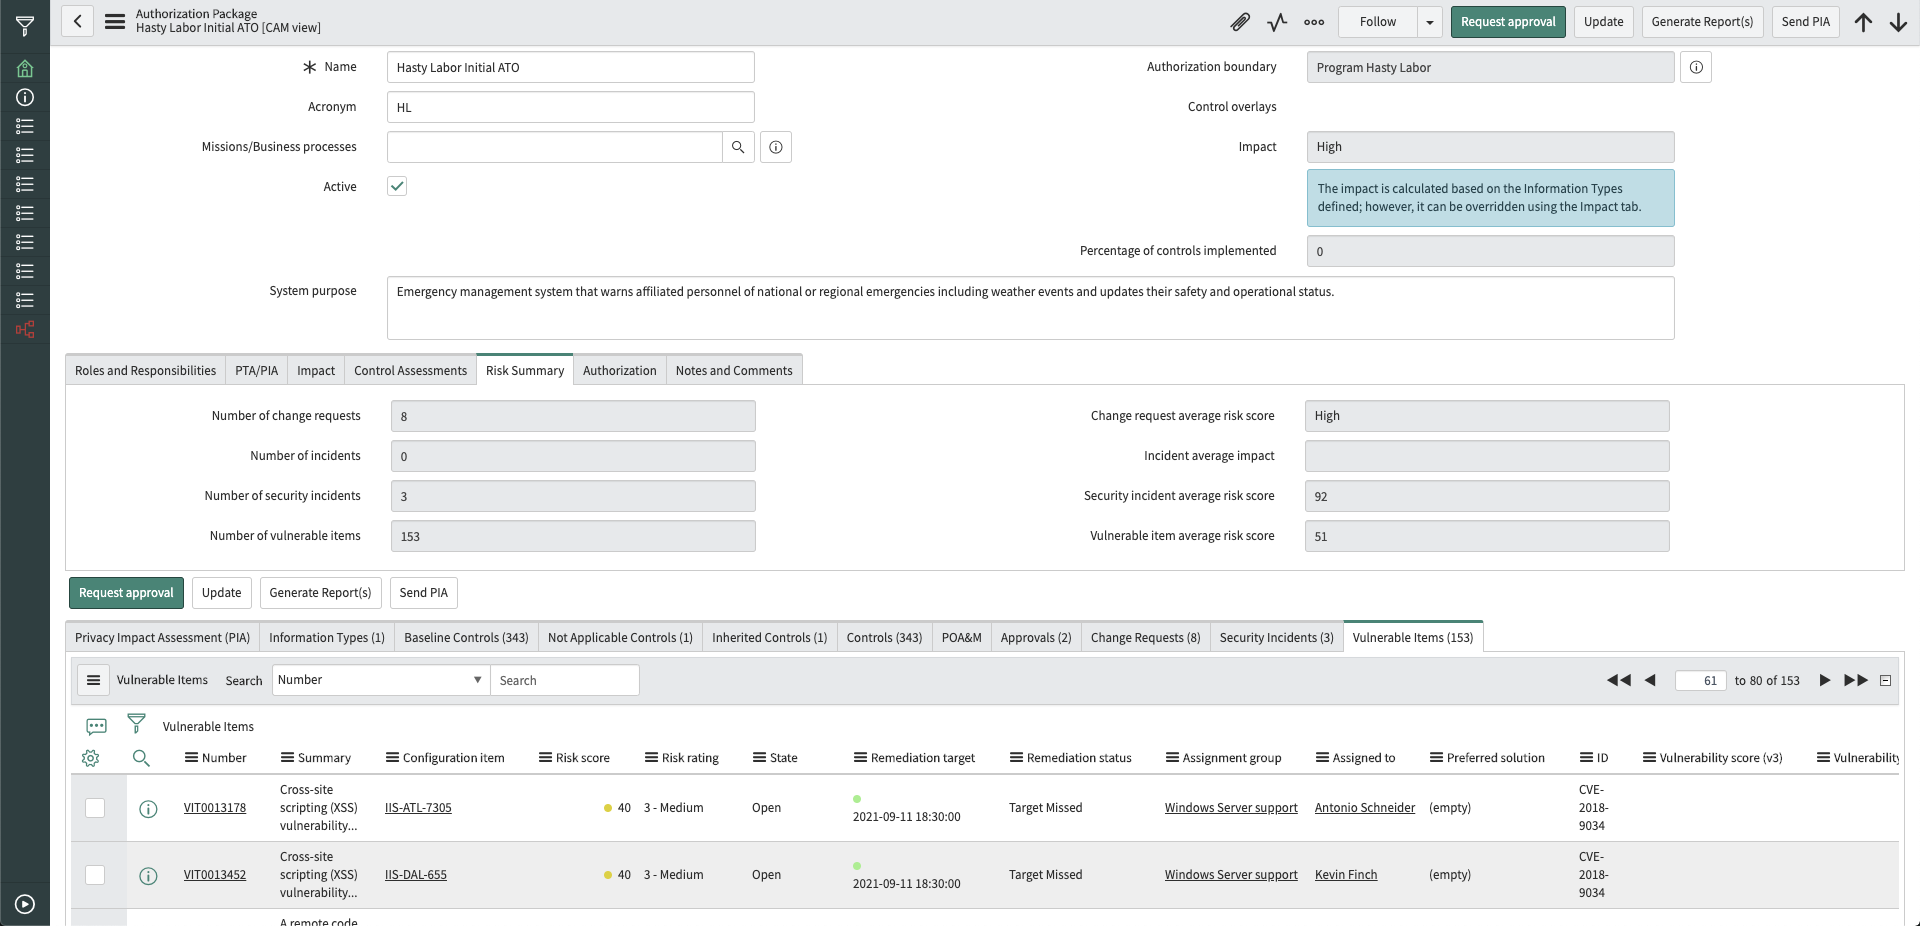Open the activity stream icon
This screenshot has width=1920, height=926.
point(1277,22)
